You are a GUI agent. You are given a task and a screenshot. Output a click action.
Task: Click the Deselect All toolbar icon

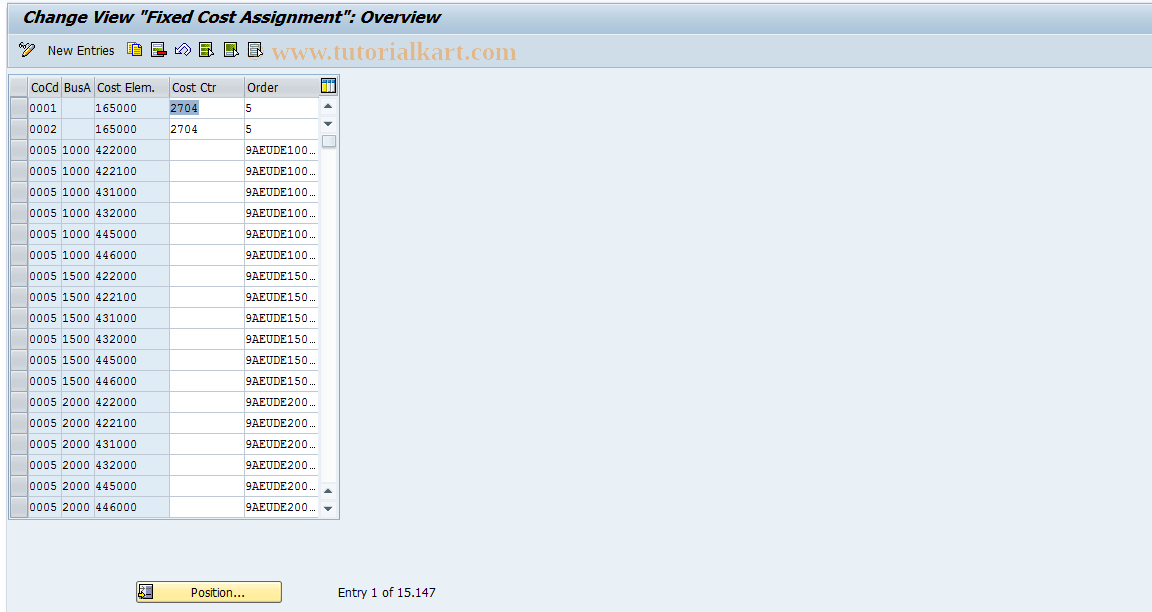255,50
